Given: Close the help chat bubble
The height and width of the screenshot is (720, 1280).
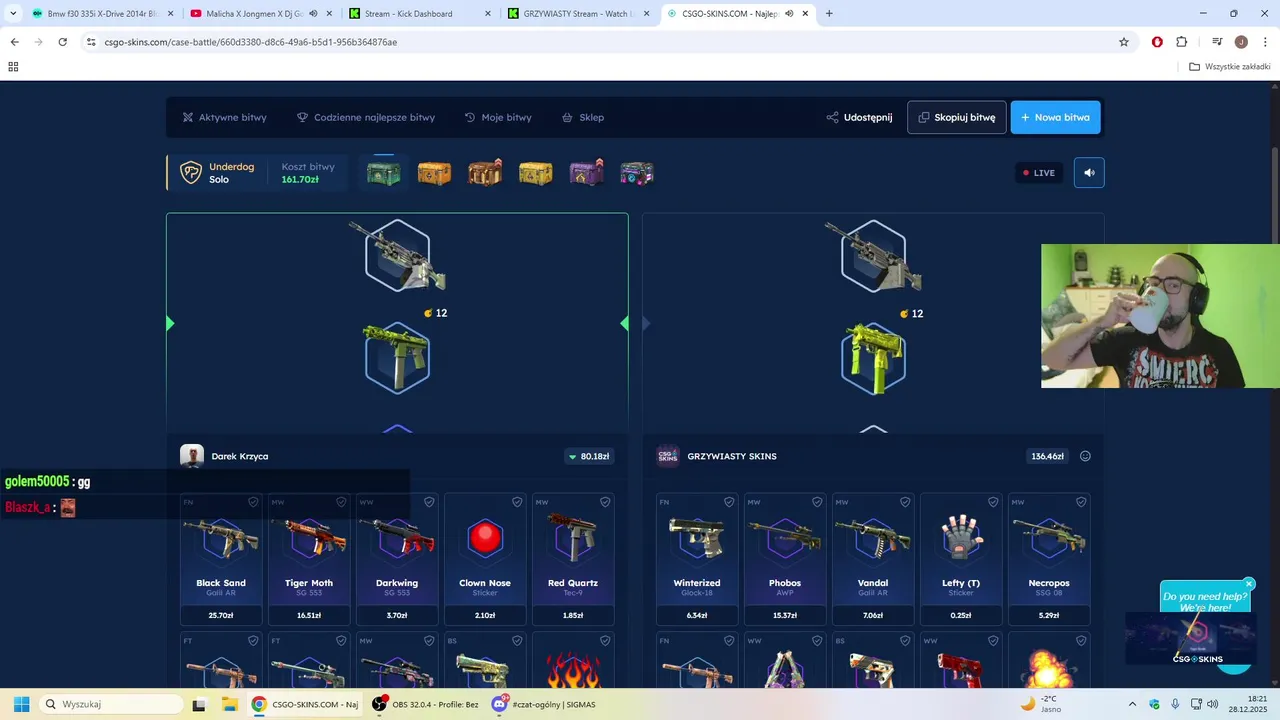Looking at the screenshot, I should tap(1249, 584).
